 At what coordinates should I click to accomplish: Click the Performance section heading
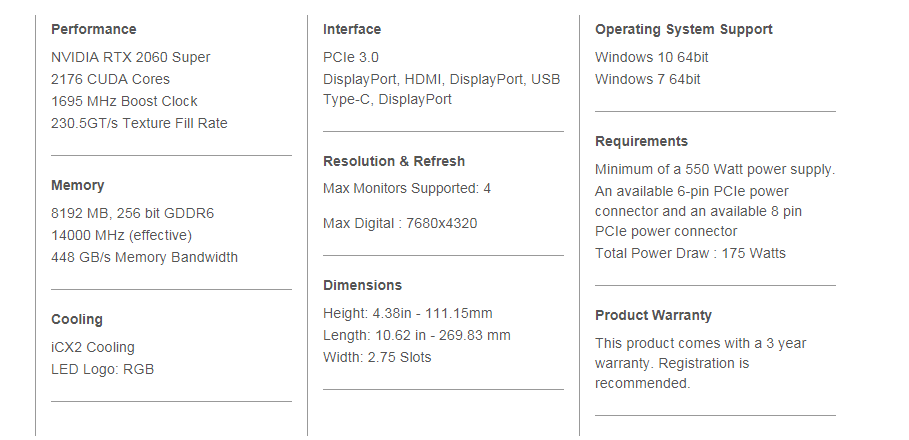93,29
